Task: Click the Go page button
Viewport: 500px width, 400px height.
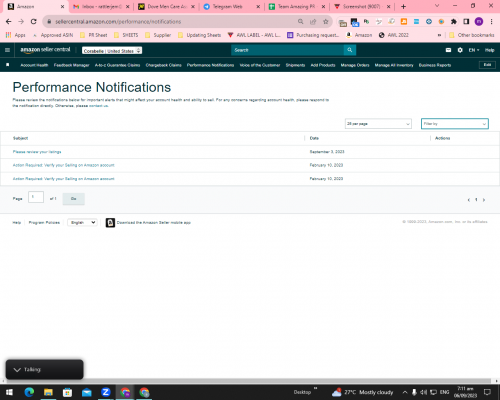Action: (x=74, y=199)
